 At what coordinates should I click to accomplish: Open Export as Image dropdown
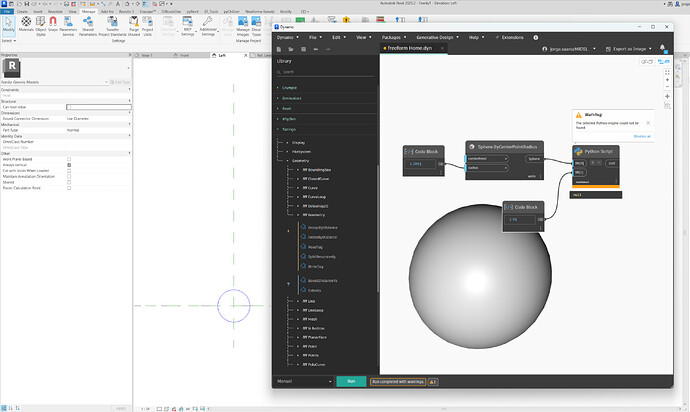(629, 49)
